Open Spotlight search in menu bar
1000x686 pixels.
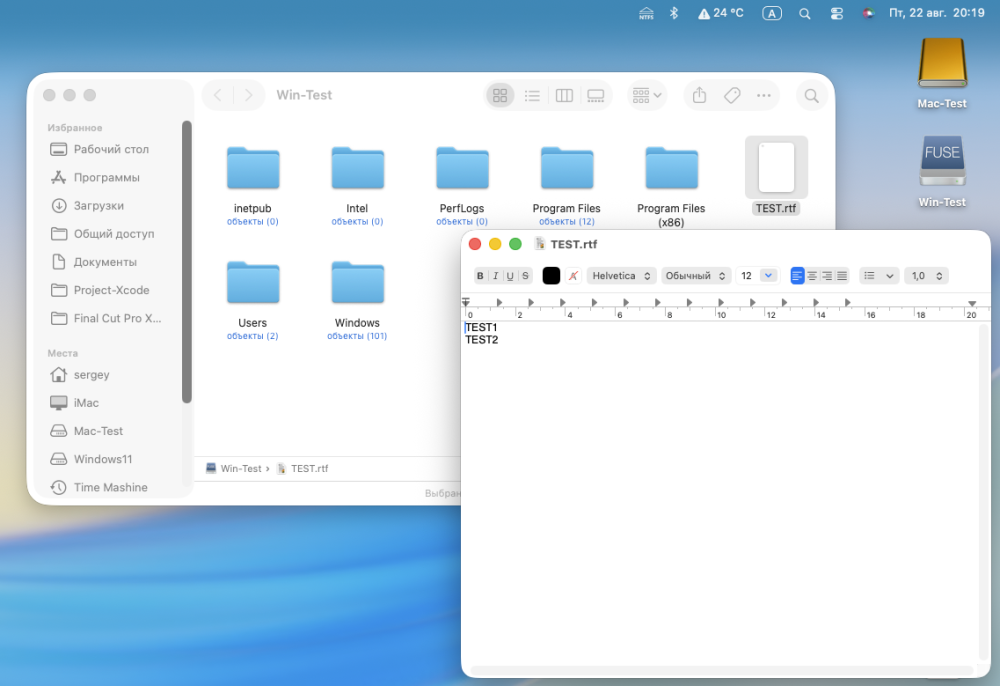click(x=805, y=13)
